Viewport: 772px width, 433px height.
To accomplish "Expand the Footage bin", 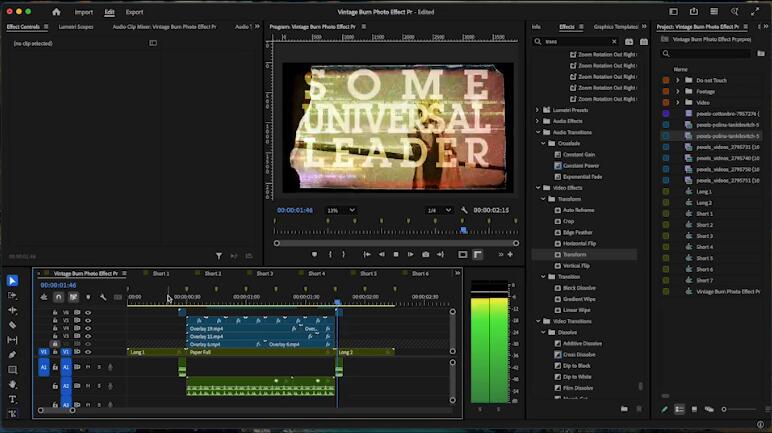I will 677,91.
